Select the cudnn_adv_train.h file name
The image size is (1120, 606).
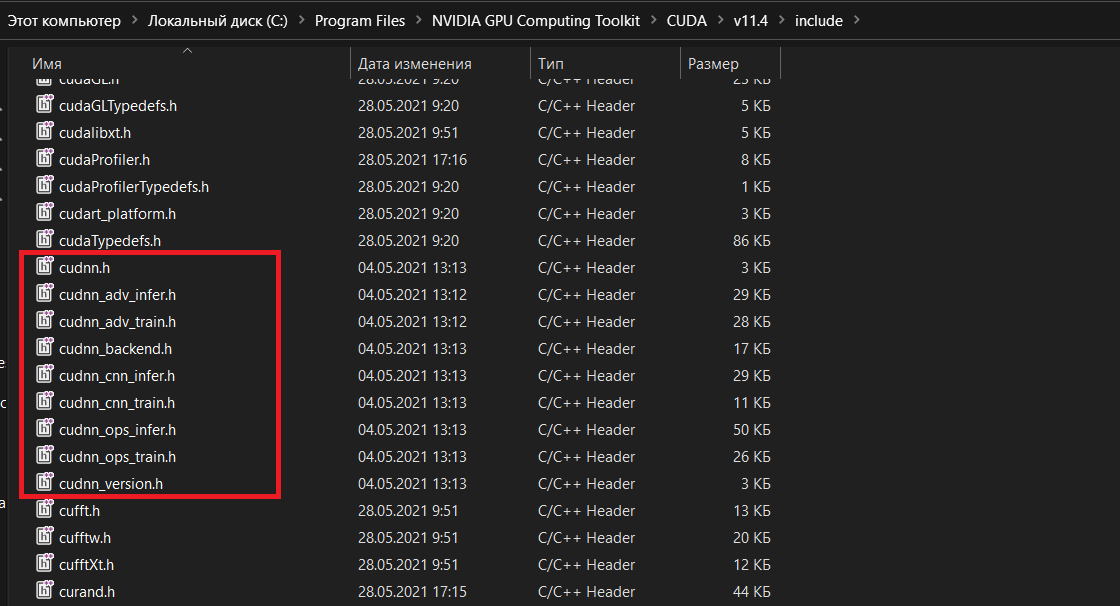point(117,321)
